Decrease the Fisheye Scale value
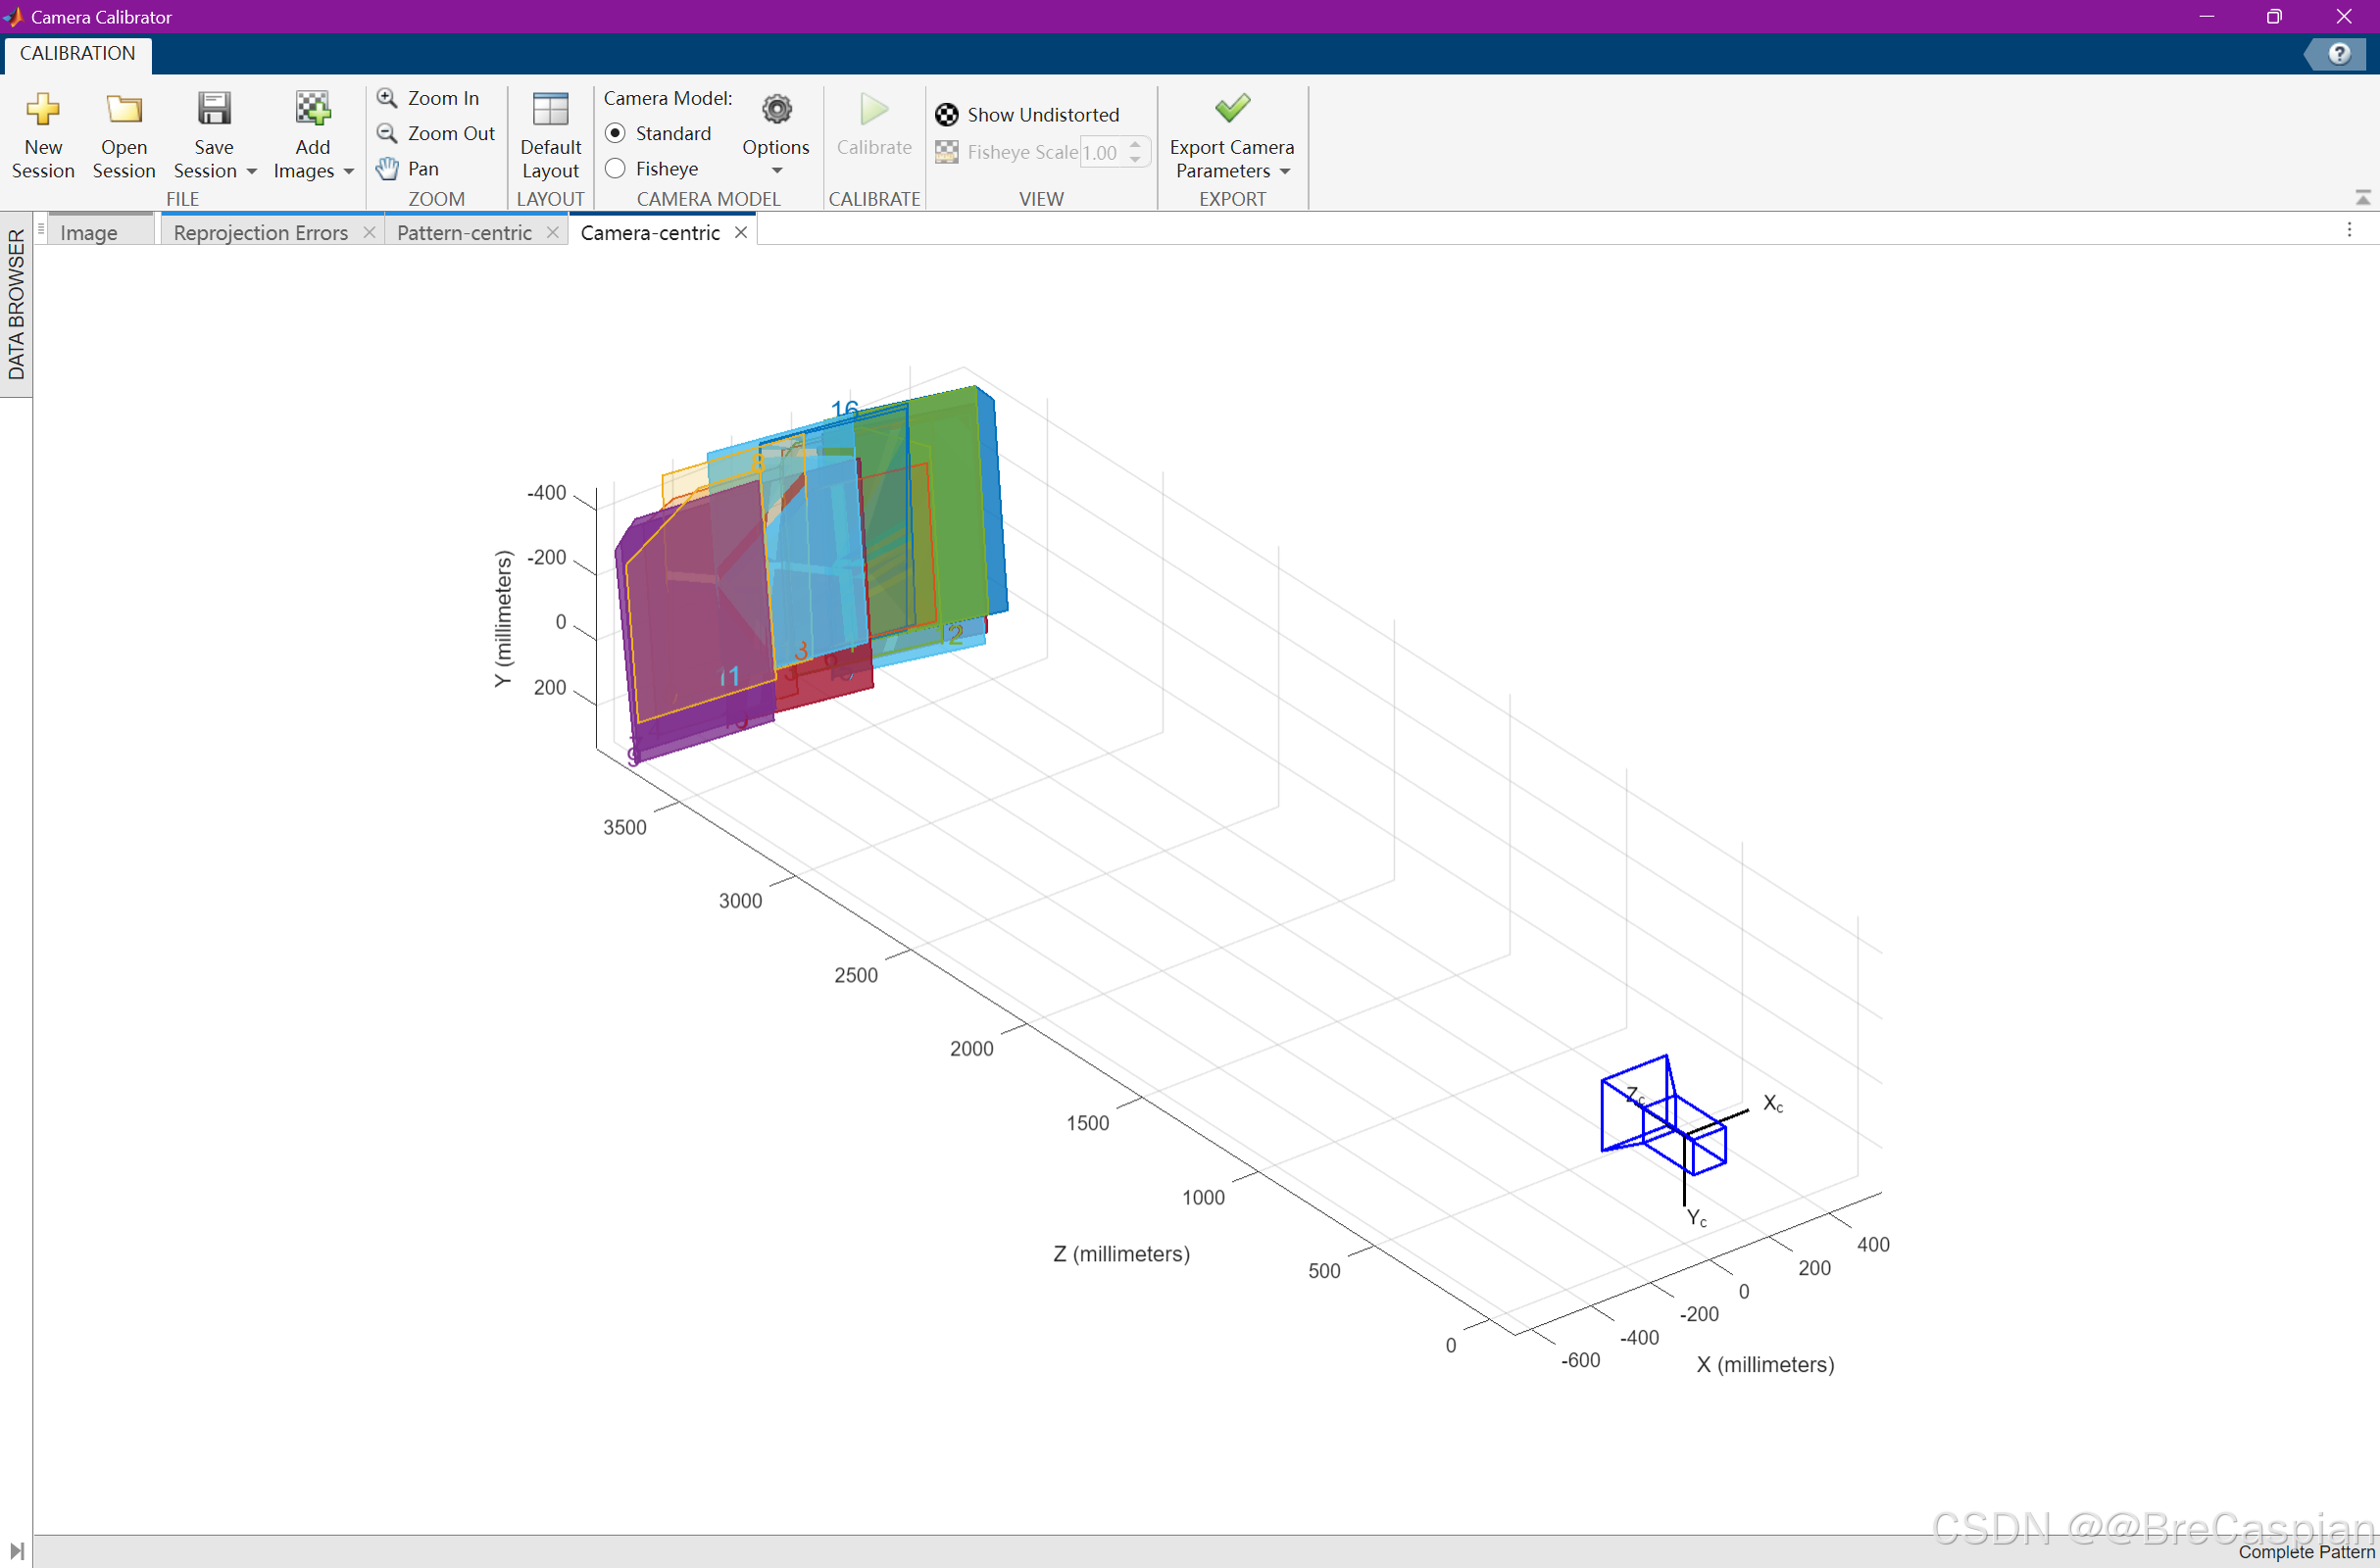The image size is (2380, 1568). pos(1135,159)
